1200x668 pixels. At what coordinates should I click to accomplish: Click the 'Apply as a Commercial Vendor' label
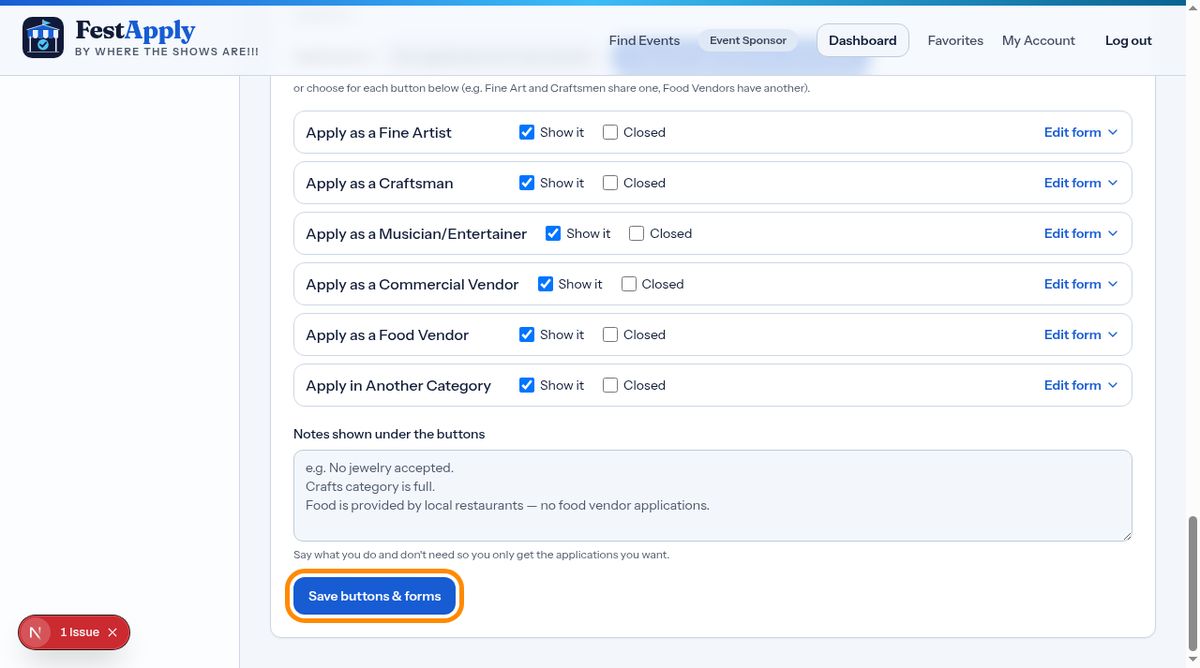412,284
